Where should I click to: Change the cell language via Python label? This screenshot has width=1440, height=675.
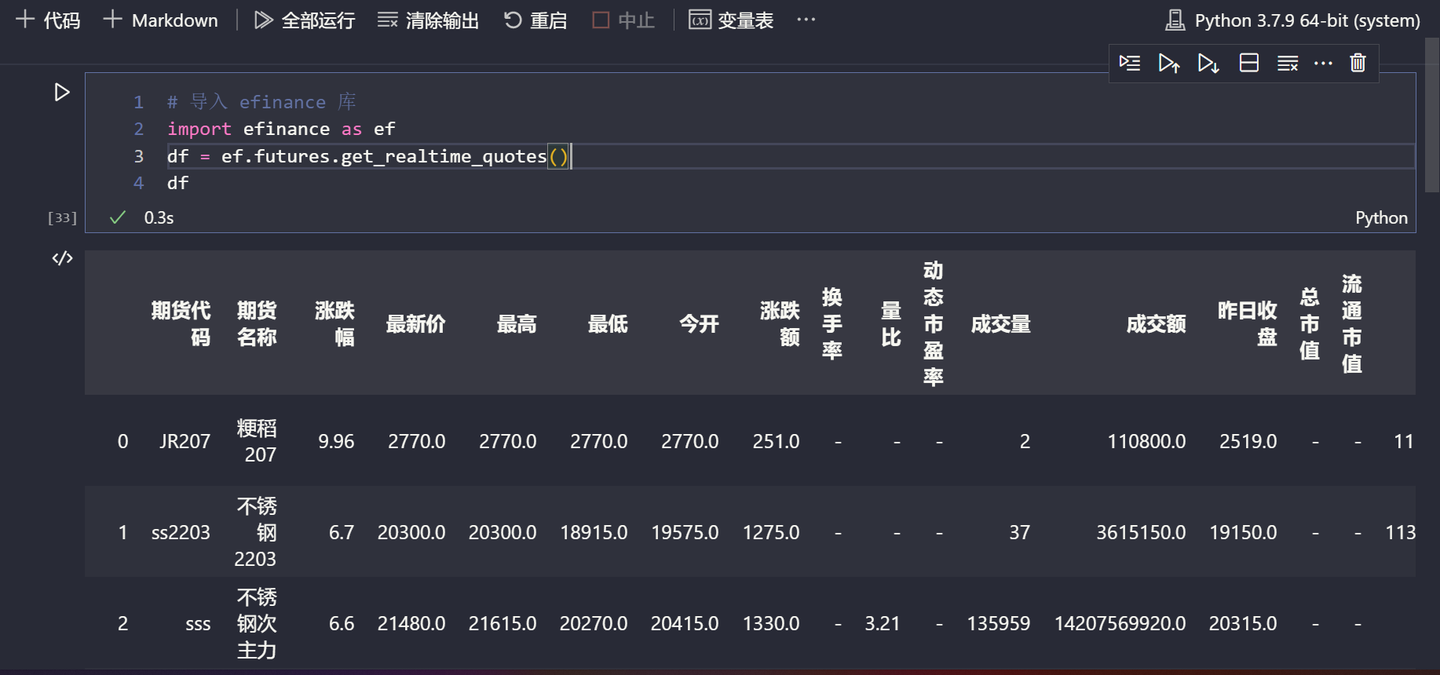1381,217
